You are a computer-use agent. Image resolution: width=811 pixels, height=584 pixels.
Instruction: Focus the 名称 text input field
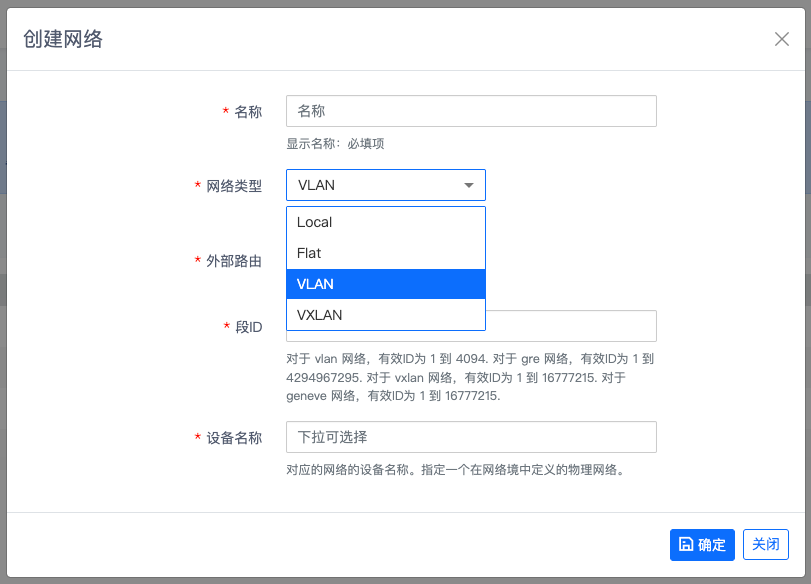coord(470,111)
